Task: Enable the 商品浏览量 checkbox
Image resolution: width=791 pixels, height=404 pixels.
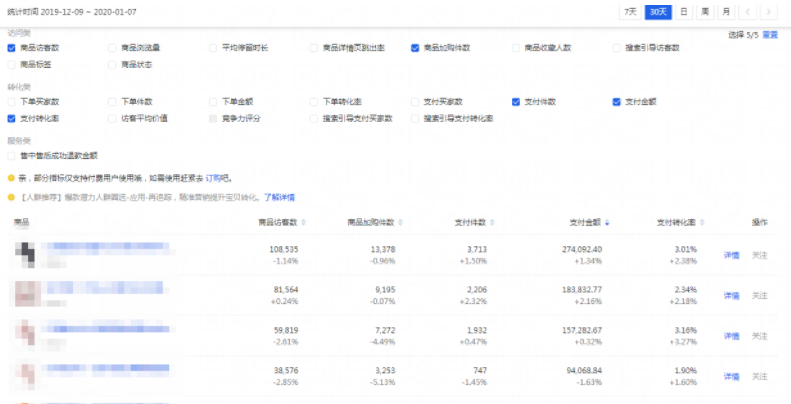Action: pos(112,47)
